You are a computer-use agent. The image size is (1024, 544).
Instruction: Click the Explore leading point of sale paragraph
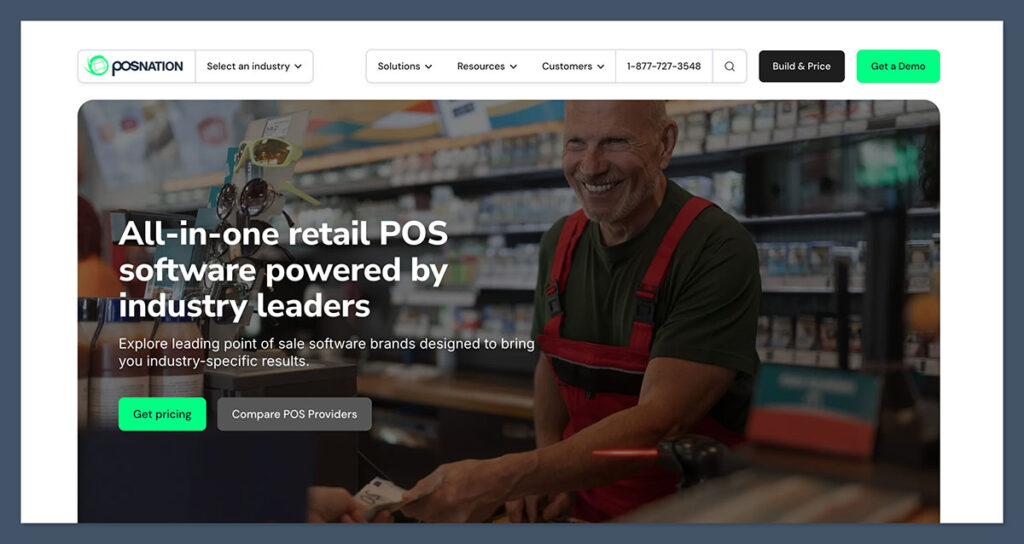click(327, 352)
